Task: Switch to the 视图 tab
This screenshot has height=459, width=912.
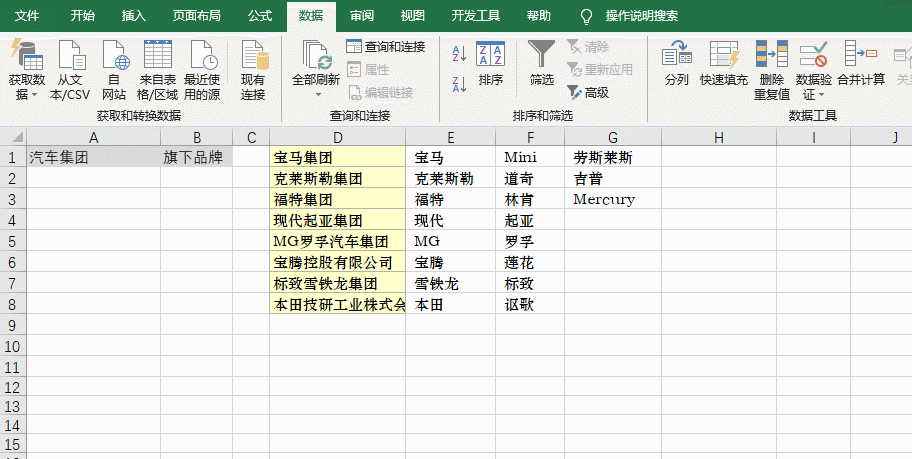Action: [412, 16]
